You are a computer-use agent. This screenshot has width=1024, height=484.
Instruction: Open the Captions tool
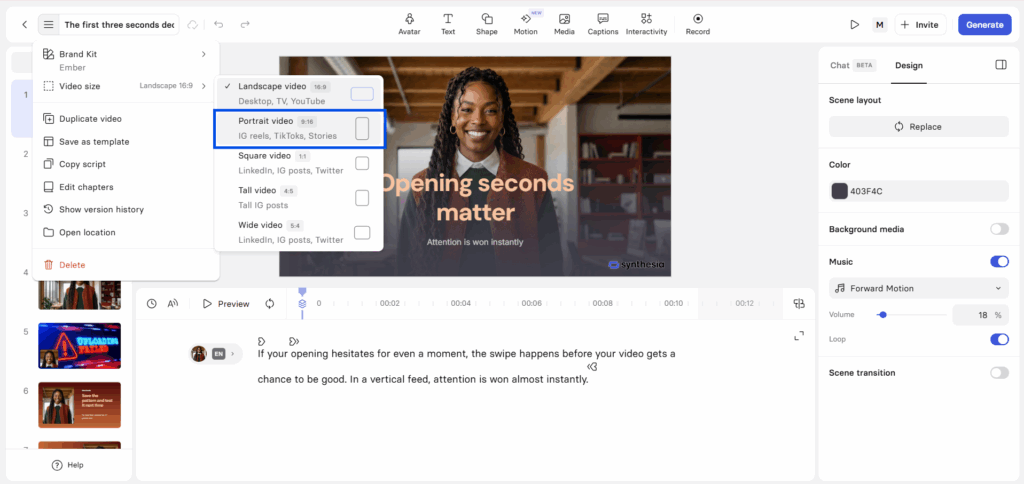(x=603, y=24)
